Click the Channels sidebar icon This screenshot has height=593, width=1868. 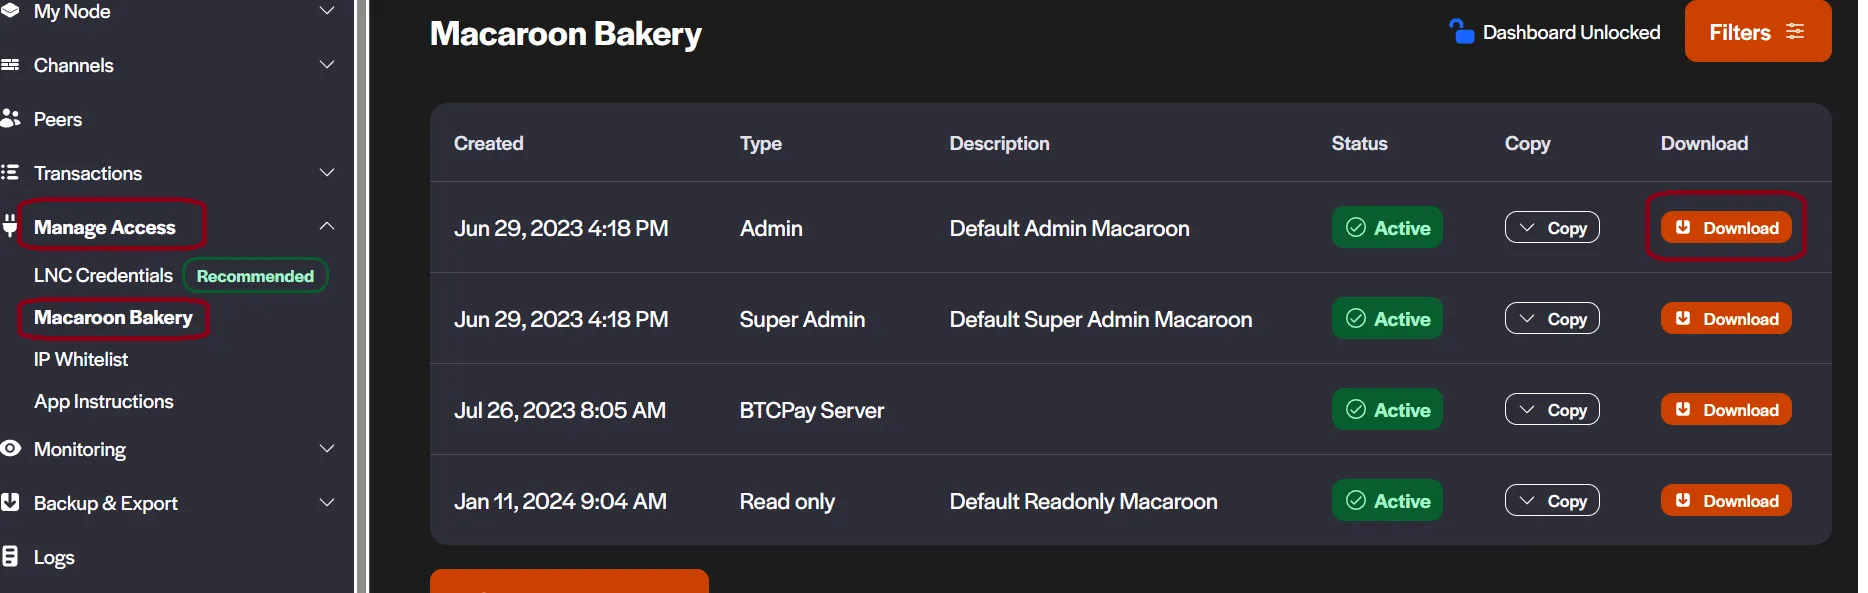[10, 64]
